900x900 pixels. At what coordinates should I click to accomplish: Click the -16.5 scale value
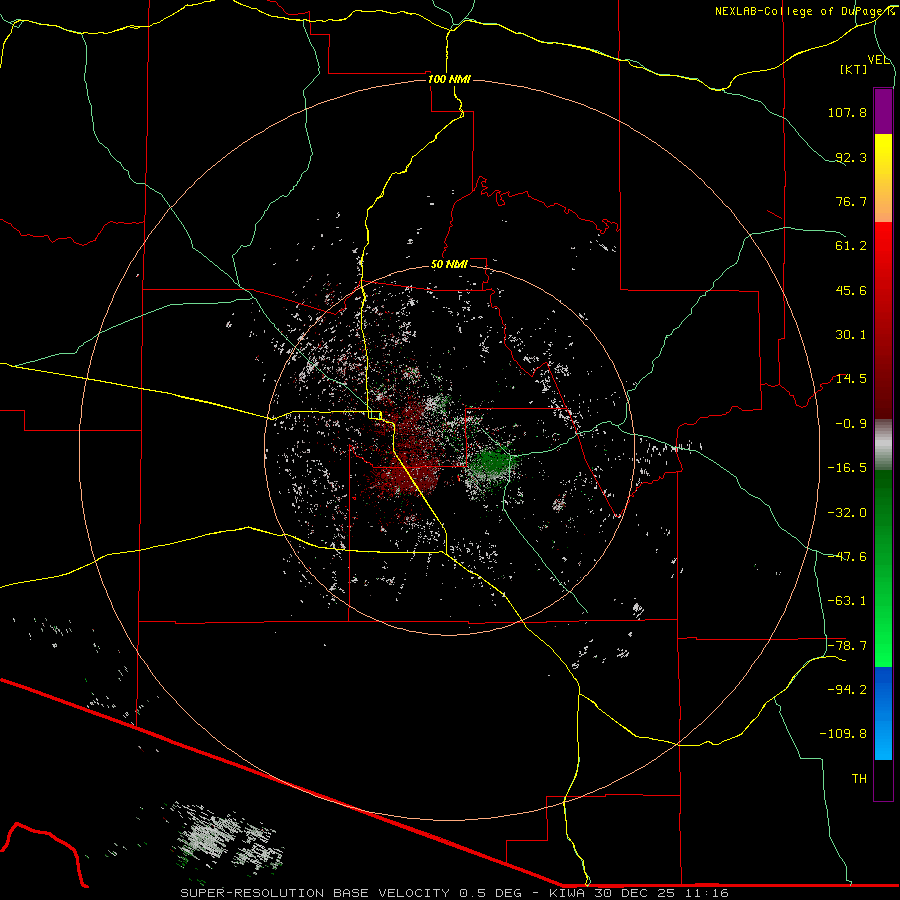click(847, 468)
